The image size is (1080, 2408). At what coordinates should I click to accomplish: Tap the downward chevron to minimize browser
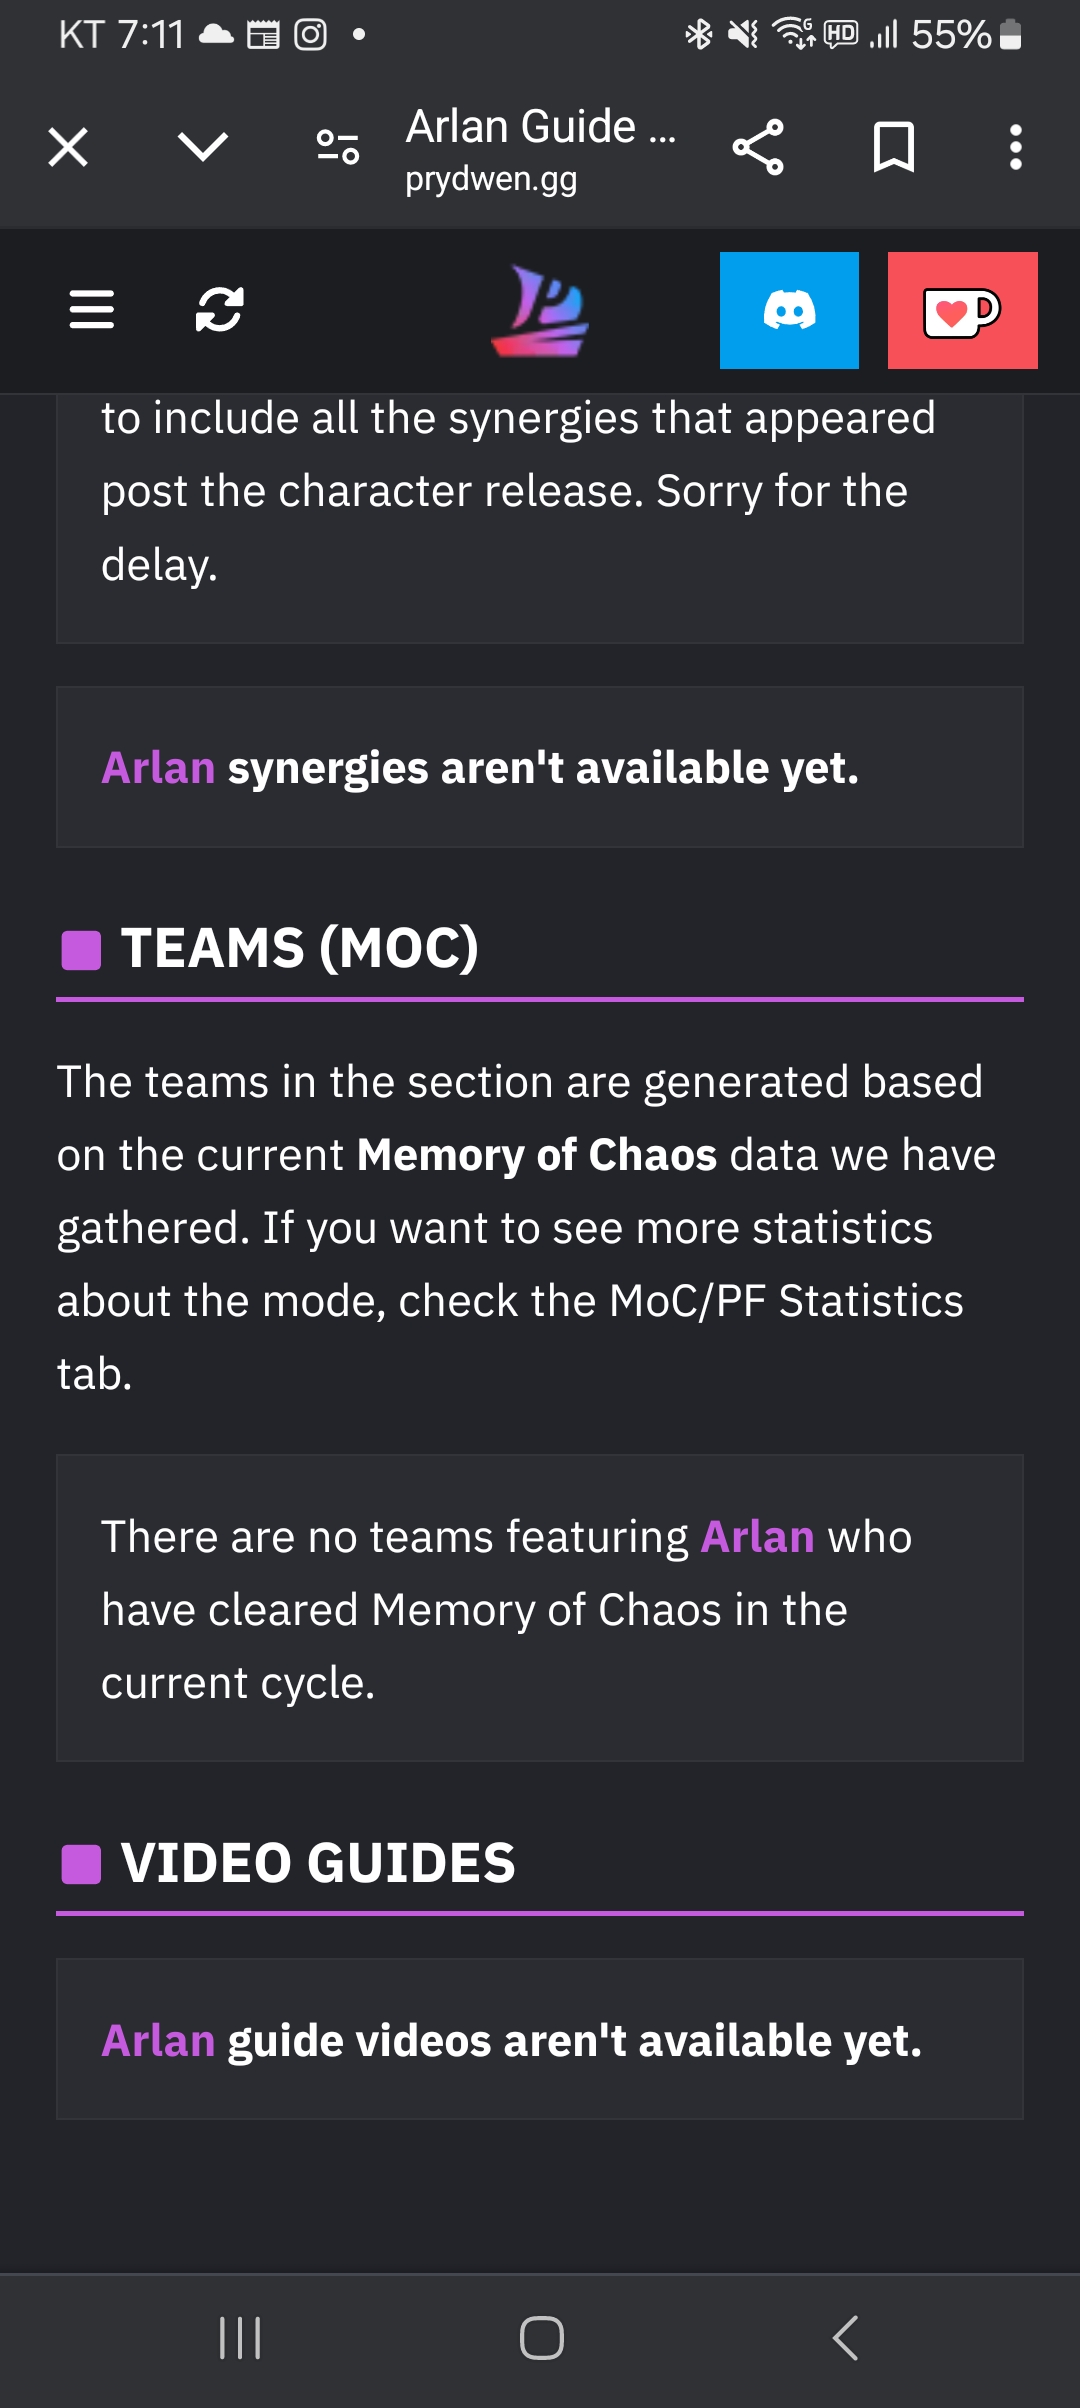202,148
